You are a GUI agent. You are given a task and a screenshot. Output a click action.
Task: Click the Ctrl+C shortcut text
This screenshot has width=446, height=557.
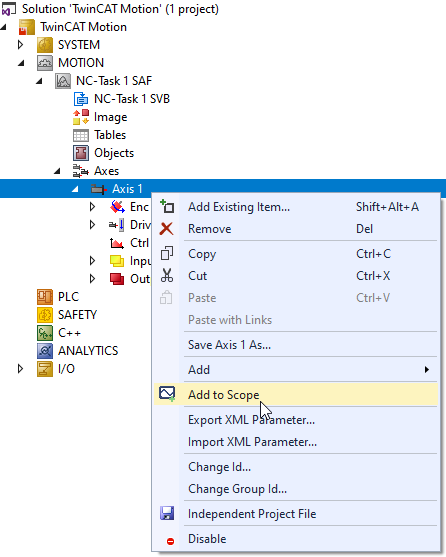click(x=374, y=254)
